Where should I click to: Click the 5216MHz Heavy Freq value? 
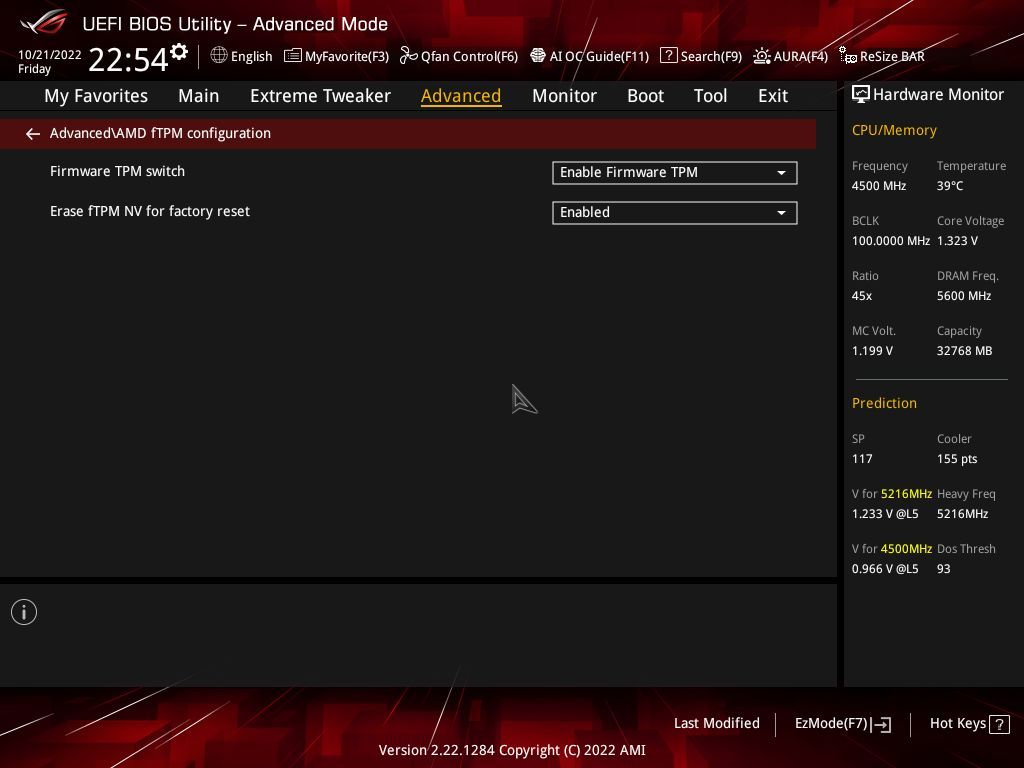tap(962, 514)
